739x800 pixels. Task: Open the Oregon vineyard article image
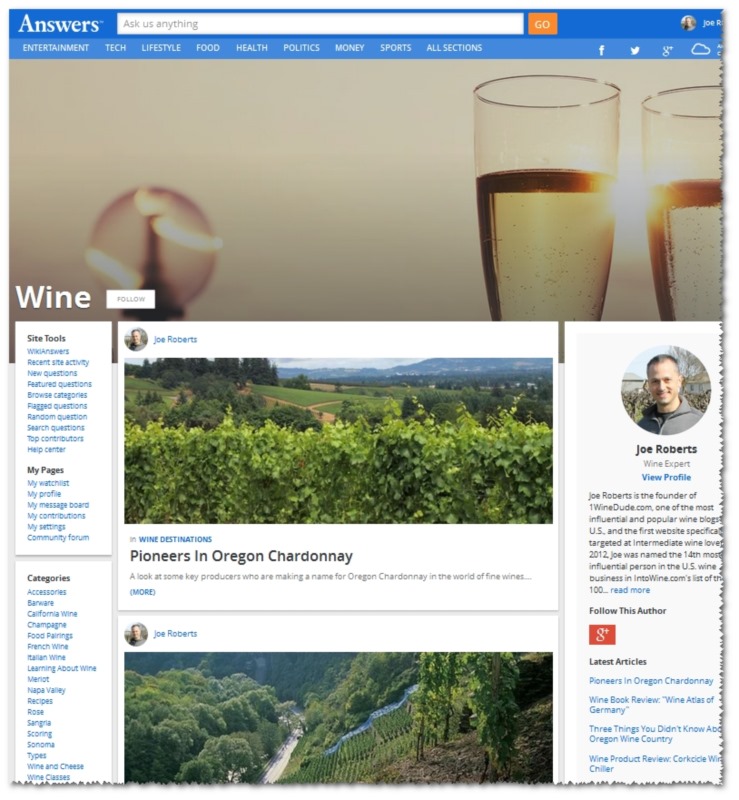tap(338, 441)
